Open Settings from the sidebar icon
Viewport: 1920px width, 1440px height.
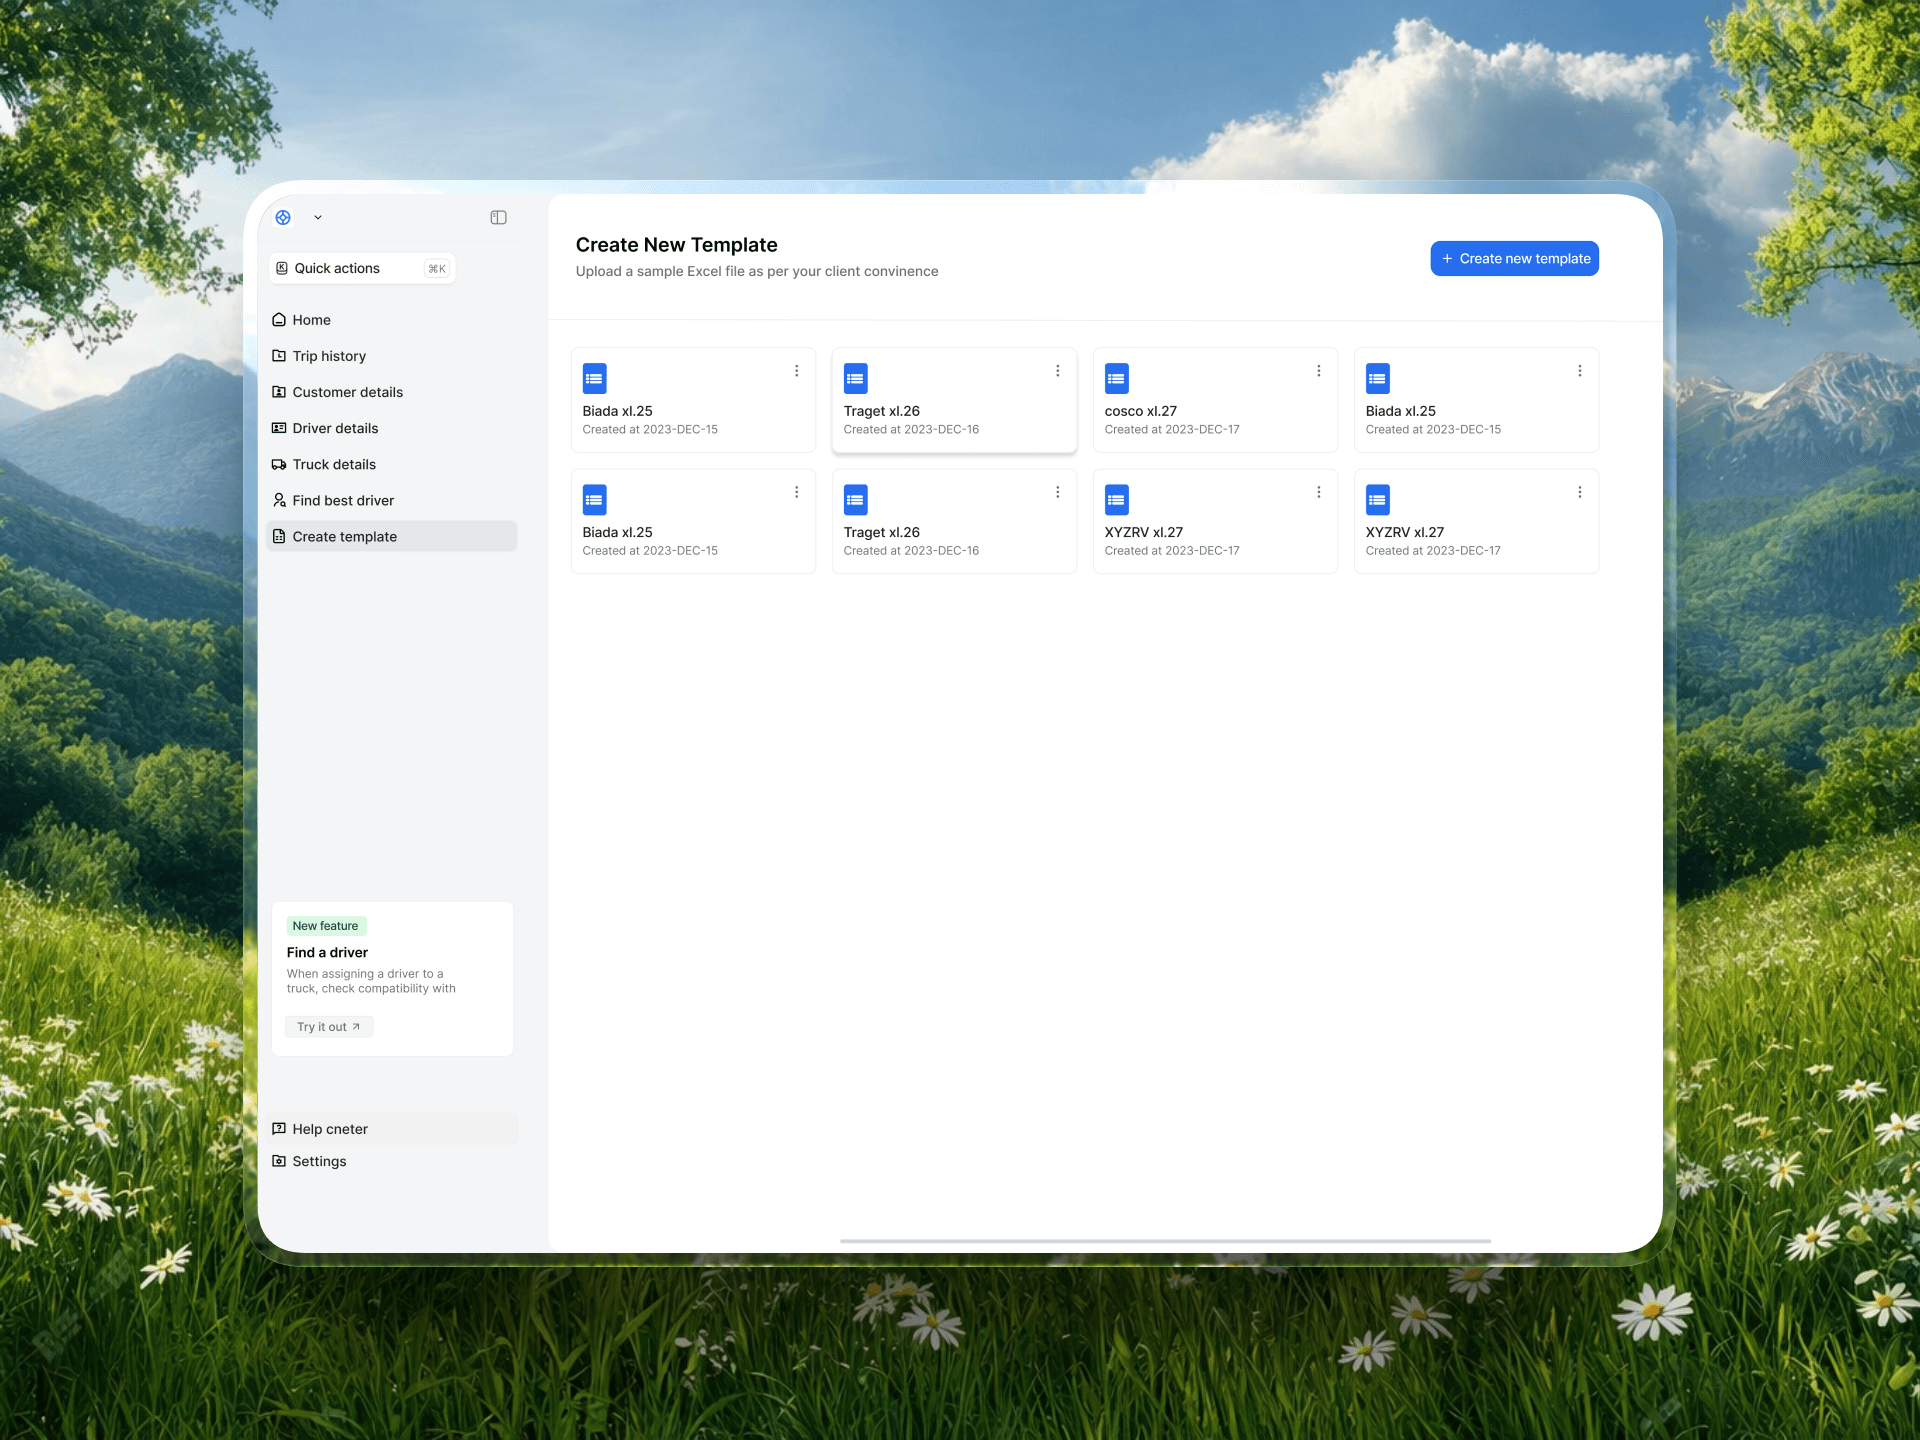[279, 1161]
